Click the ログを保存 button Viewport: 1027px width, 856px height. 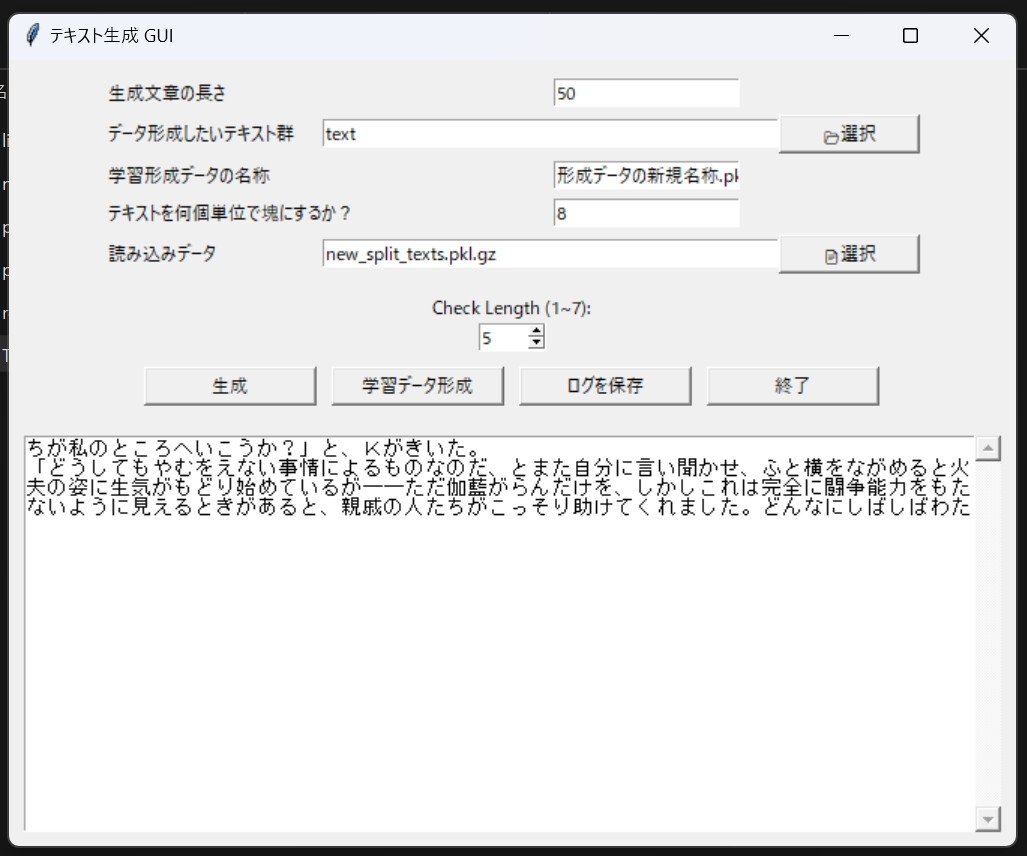[605, 386]
